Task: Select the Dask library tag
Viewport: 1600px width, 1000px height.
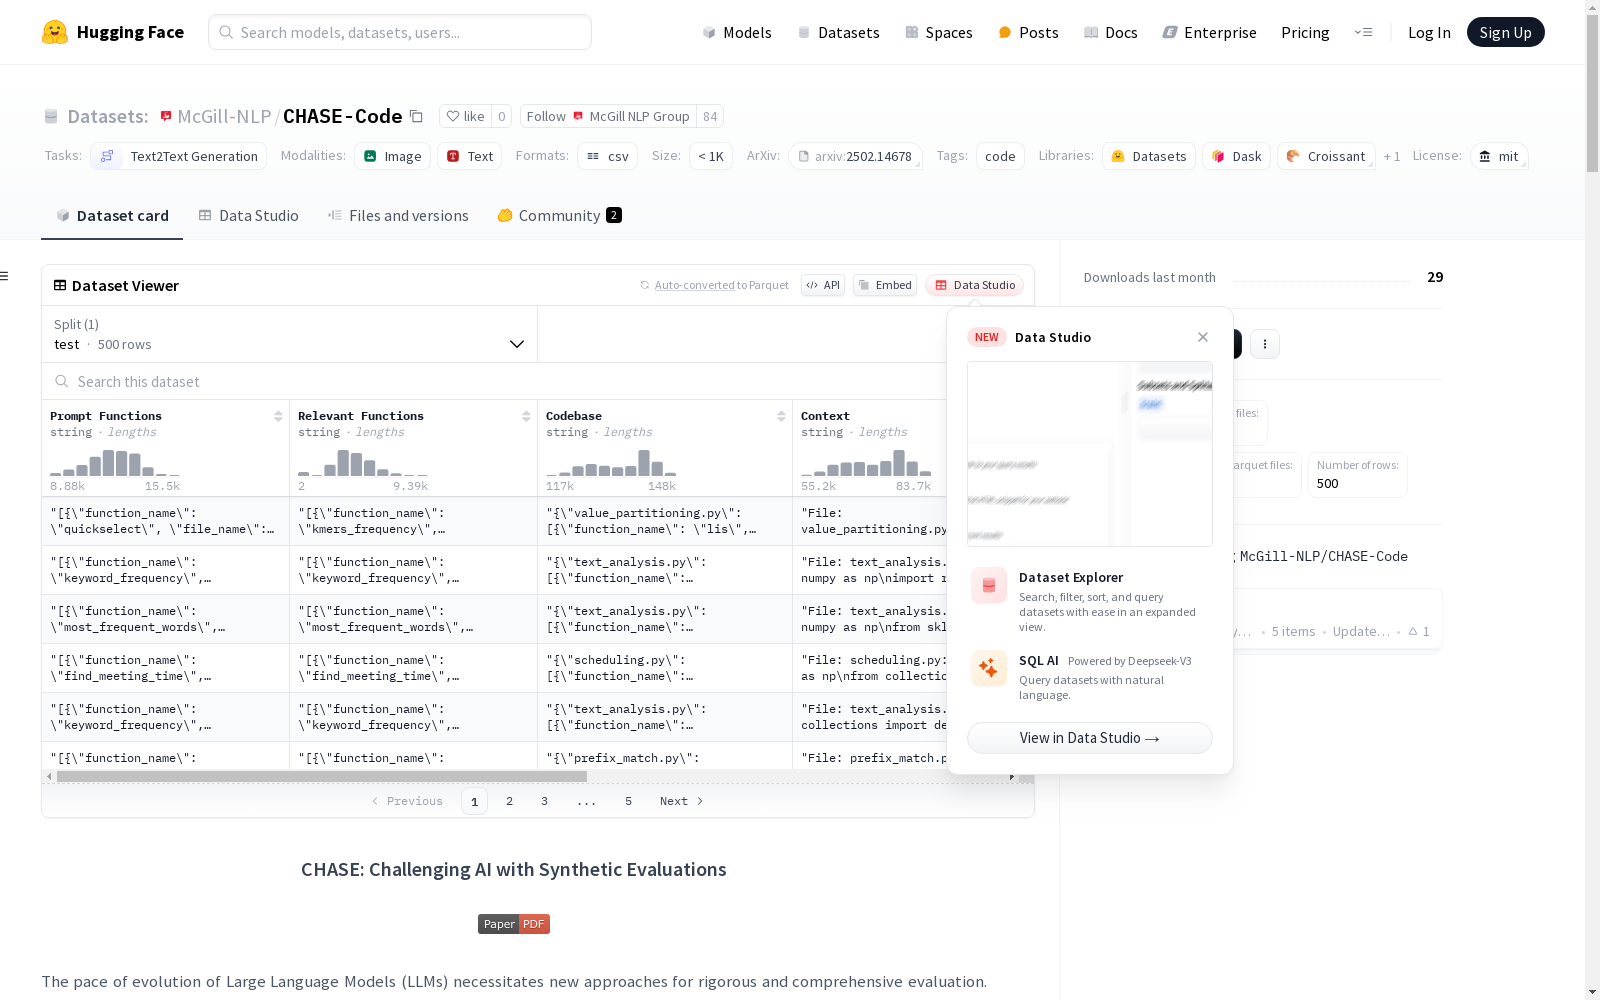Action: pos(1237,156)
